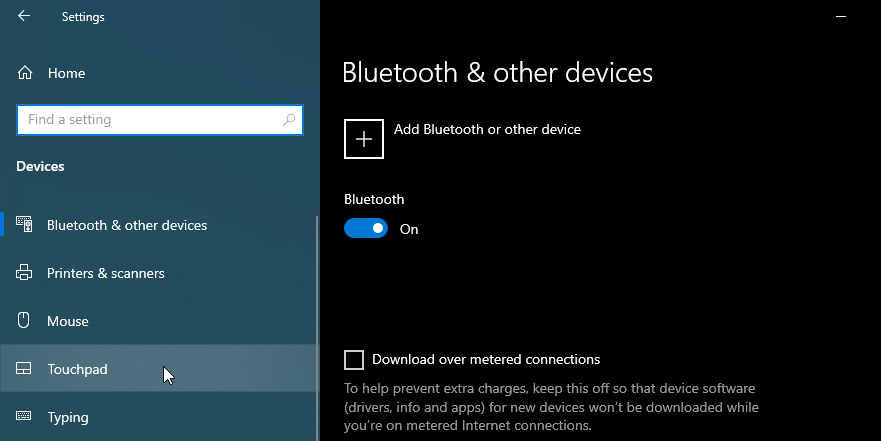
Task: Turn off the Bluetooth toggle
Action: click(x=366, y=229)
